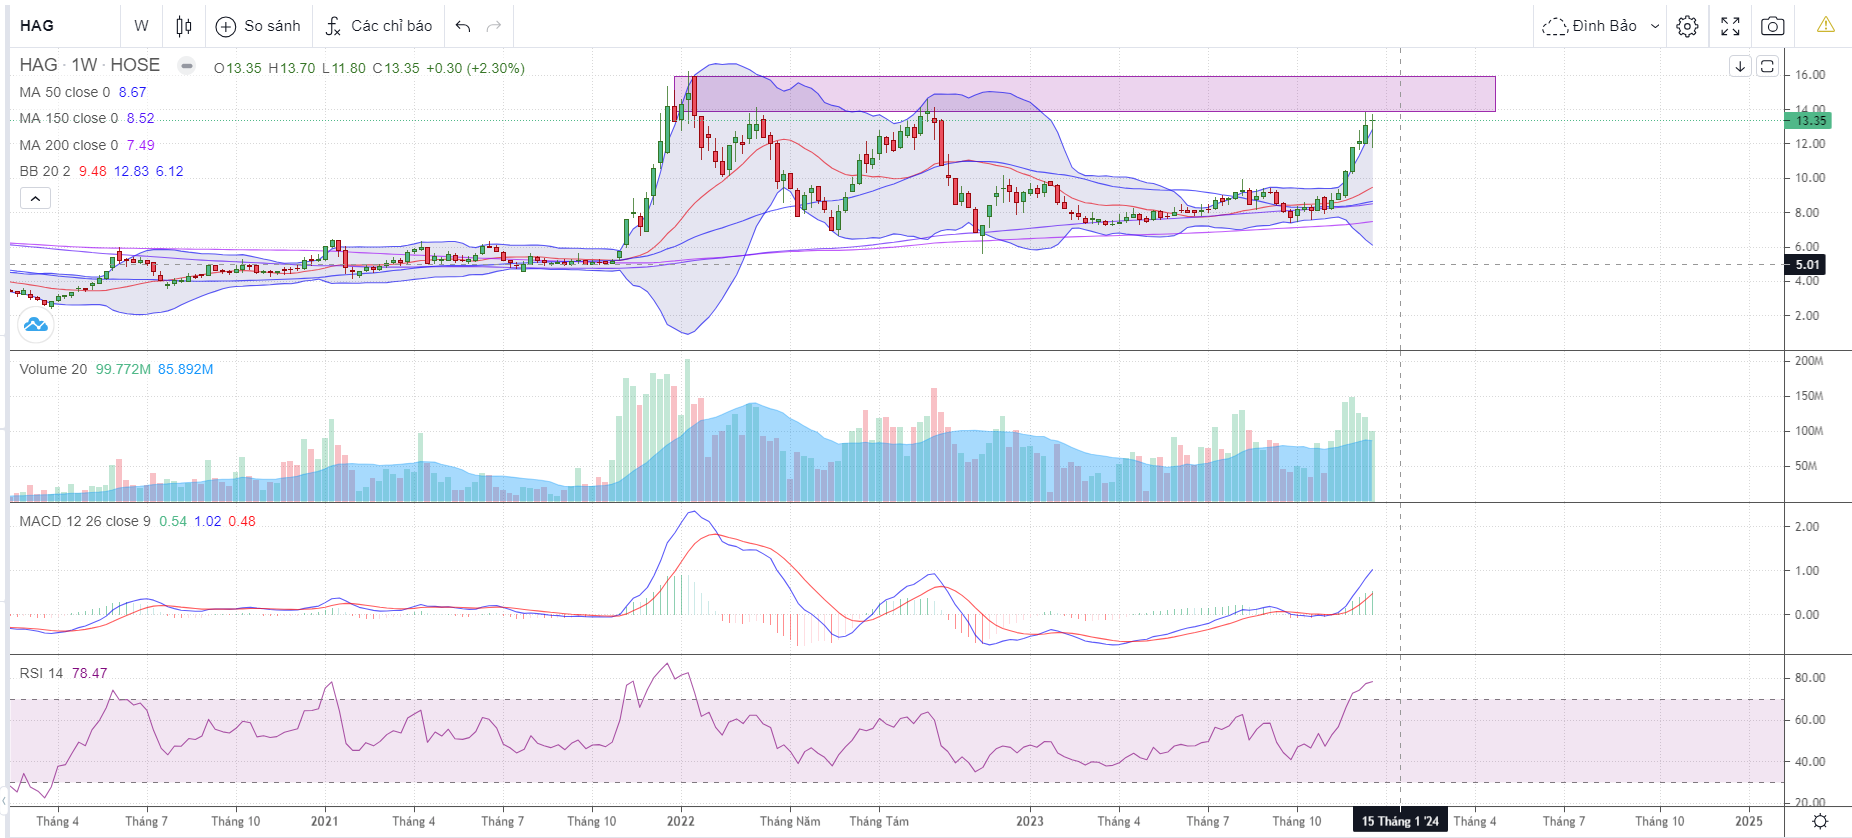1852x838 pixels.
Task: Open the HAG symbol search
Action: pos(37,26)
